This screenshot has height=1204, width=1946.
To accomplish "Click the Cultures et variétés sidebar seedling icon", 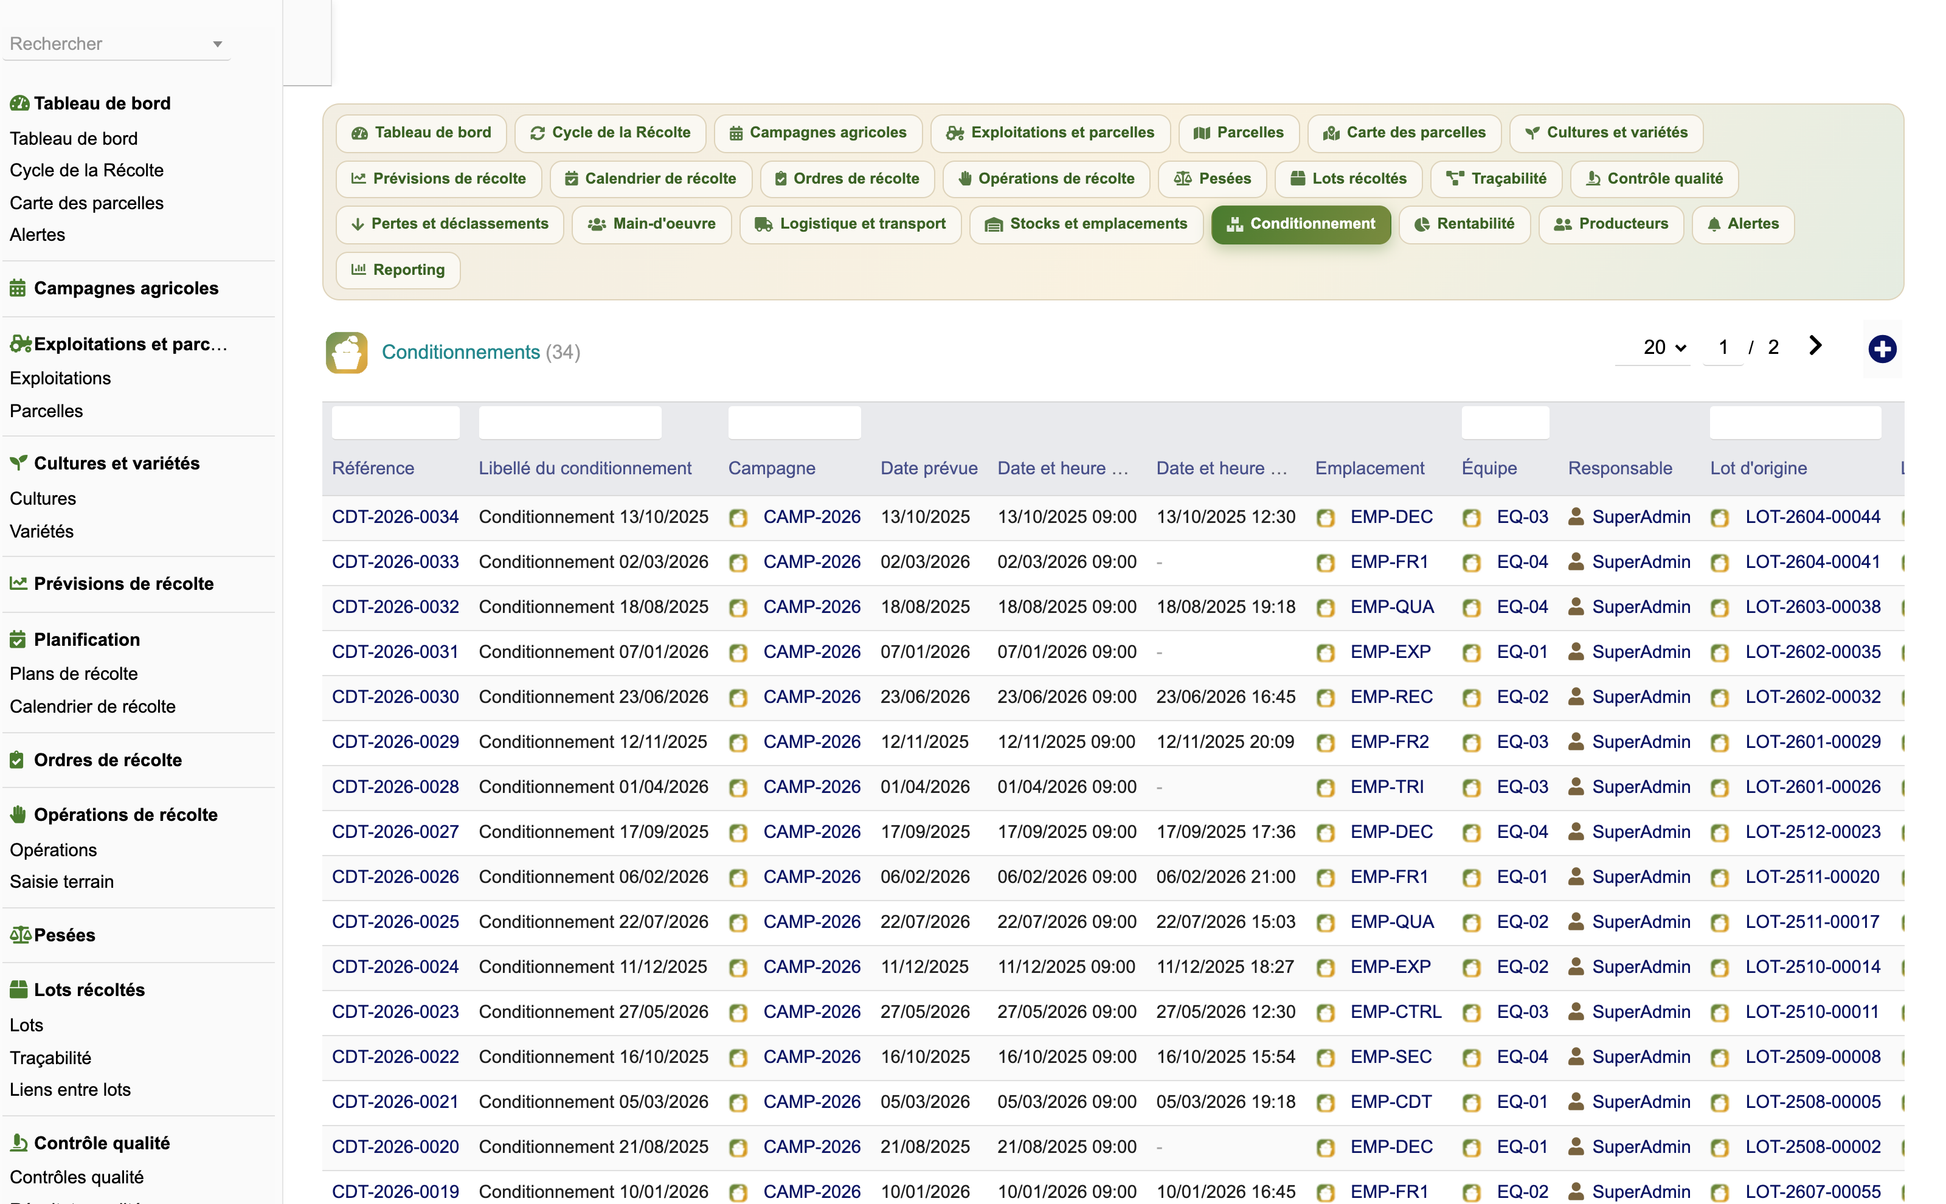I will click(18, 463).
